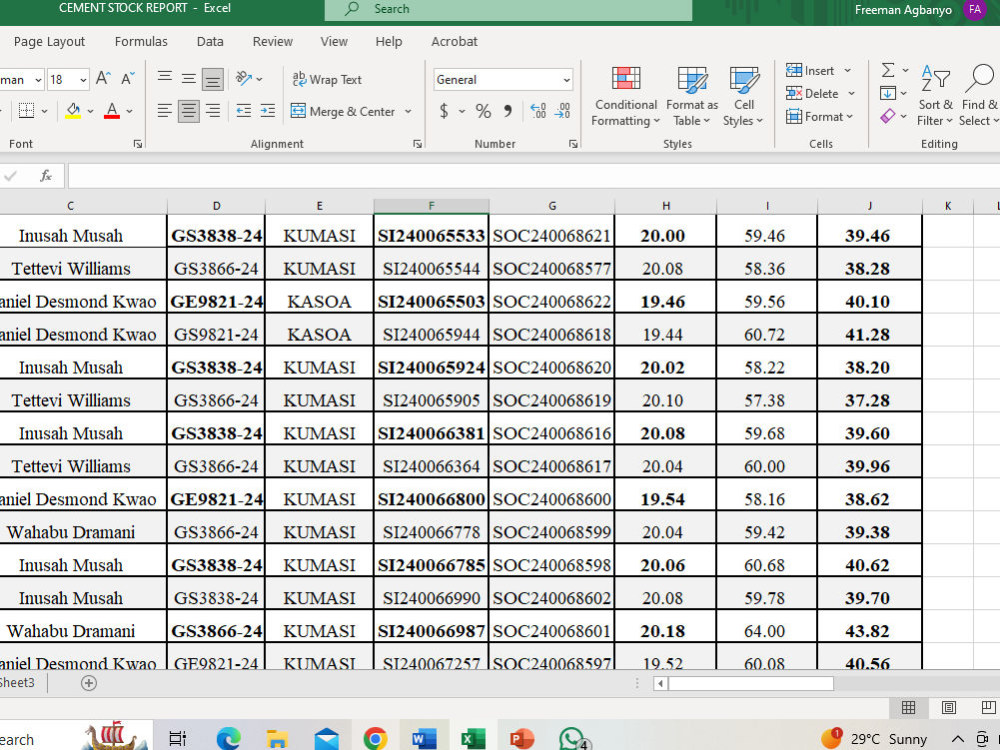
Task: Open Alignment dialog launcher
Action: (x=417, y=144)
